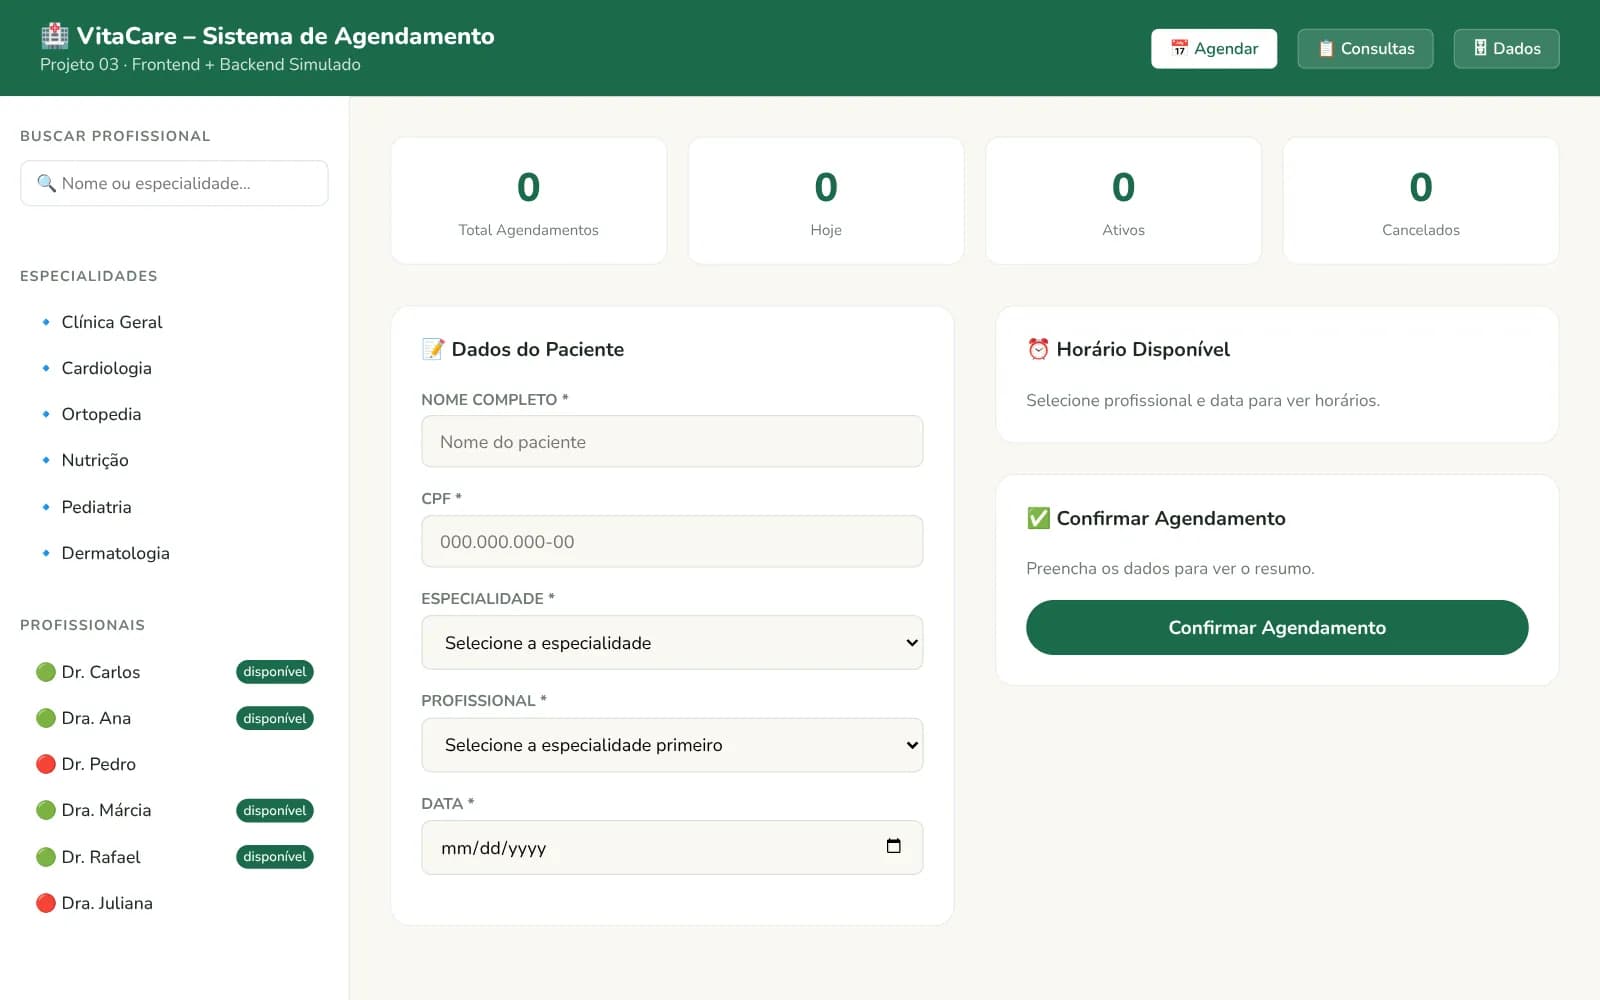The image size is (1600, 1000).
Task: Switch to the Dados tab
Action: (x=1506, y=48)
